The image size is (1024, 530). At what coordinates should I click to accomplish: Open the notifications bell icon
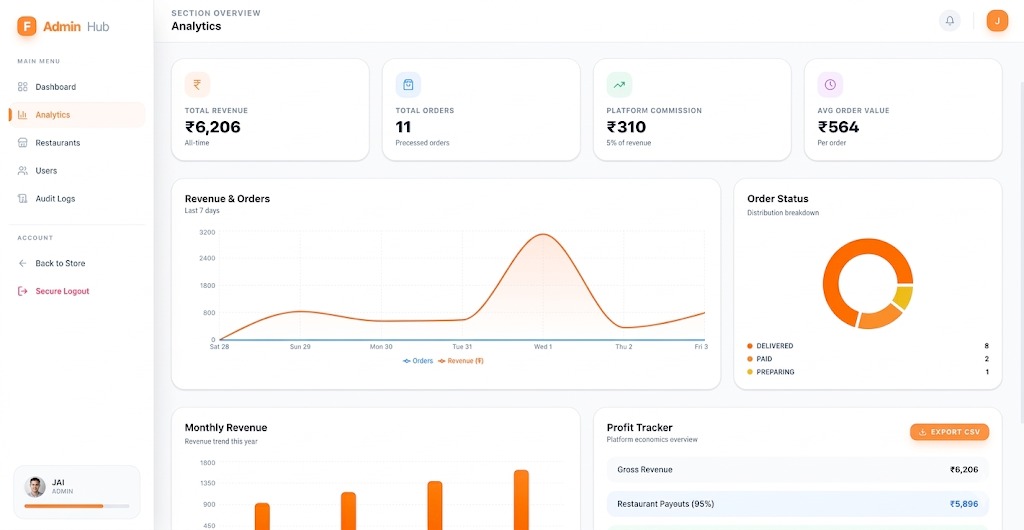click(x=950, y=21)
